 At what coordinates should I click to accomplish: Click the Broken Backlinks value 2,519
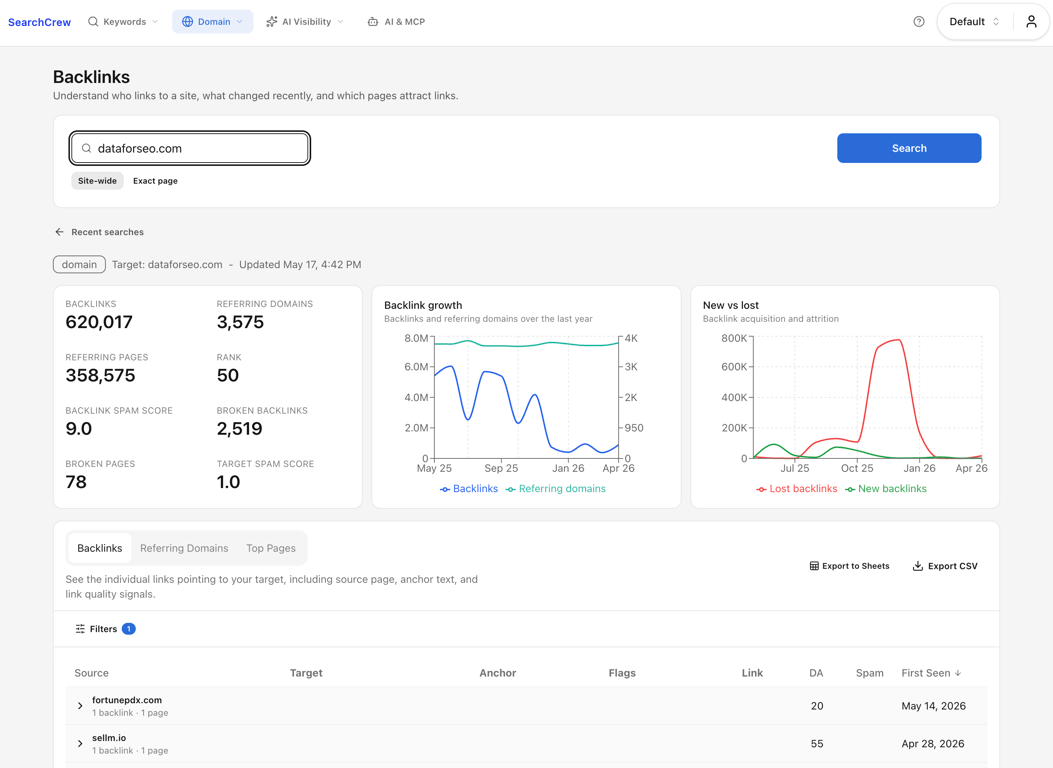239,428
